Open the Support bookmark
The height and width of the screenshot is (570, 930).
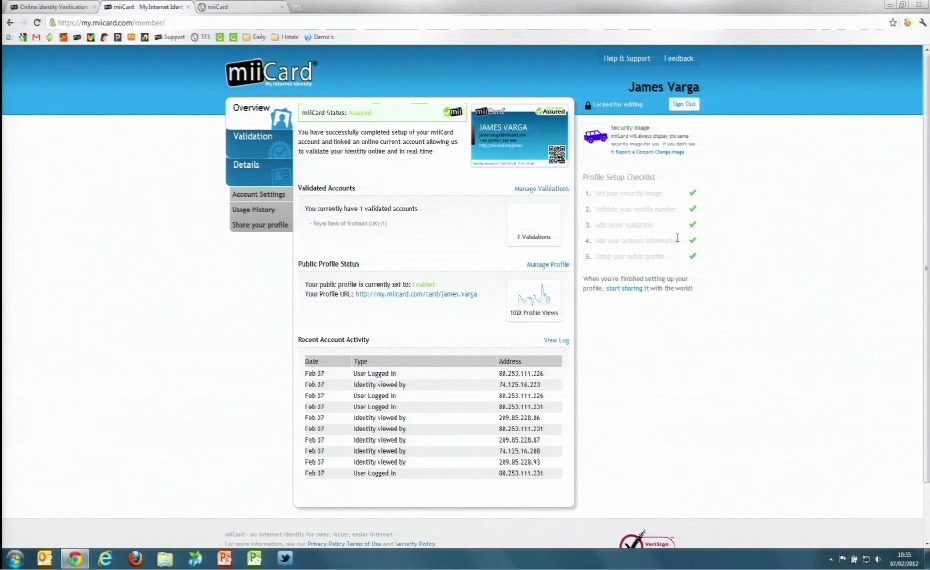coord(170,37)
